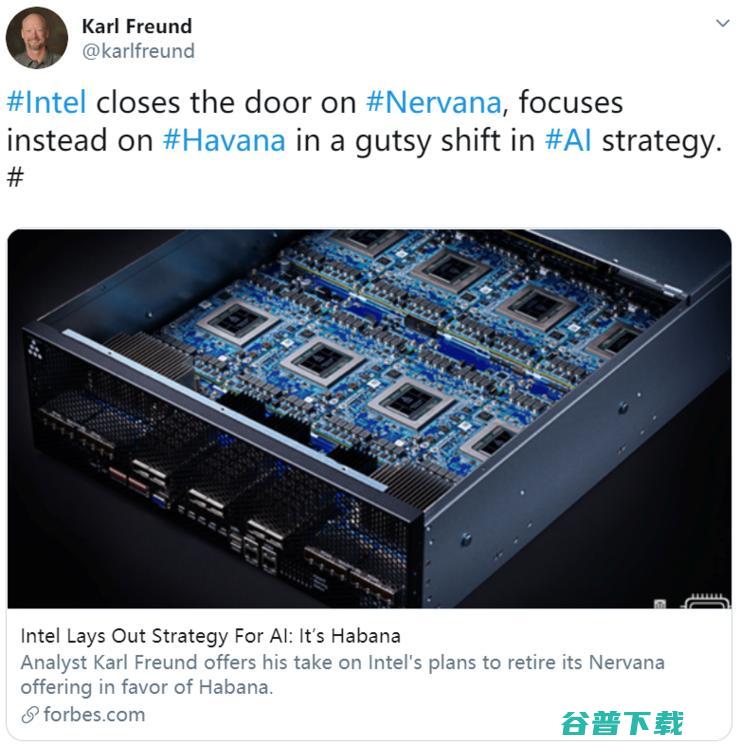This screenshot has width=740, height=745.
Task: Open the #Intel hashtag
Action: click(47, 102)
